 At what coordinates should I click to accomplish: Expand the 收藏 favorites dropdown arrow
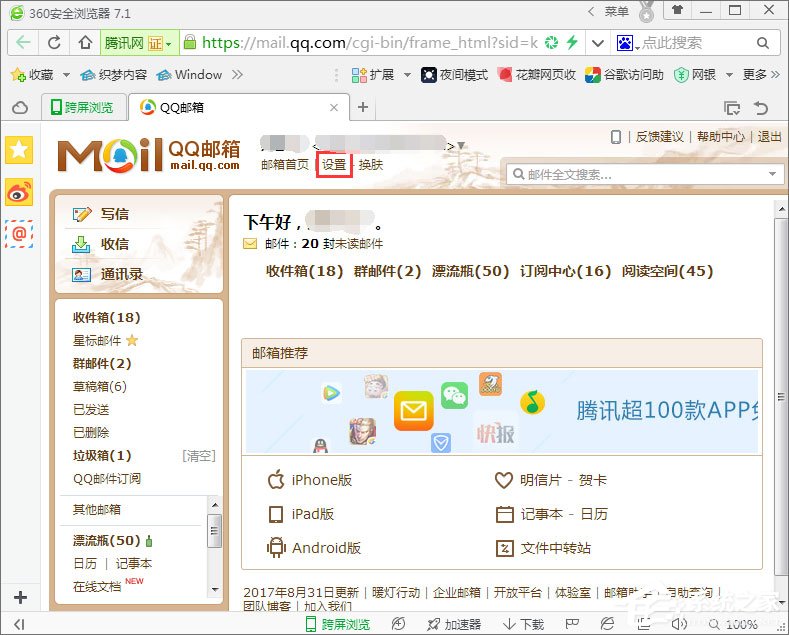(x=66, y=75)
